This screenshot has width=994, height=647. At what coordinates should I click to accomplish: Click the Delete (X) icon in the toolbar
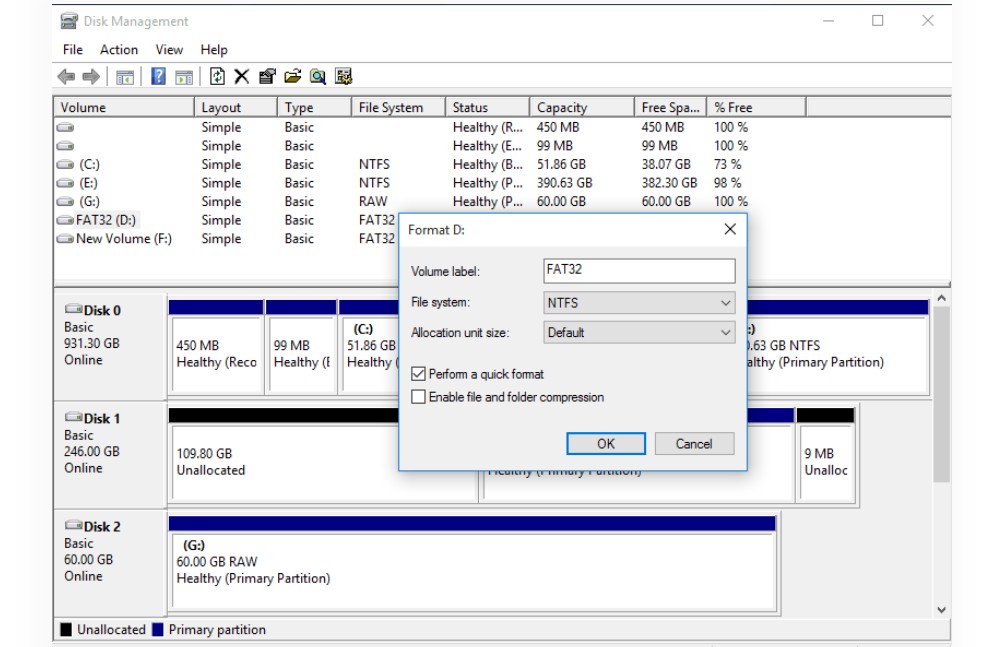pyautogui.click(x=242, y=77)
